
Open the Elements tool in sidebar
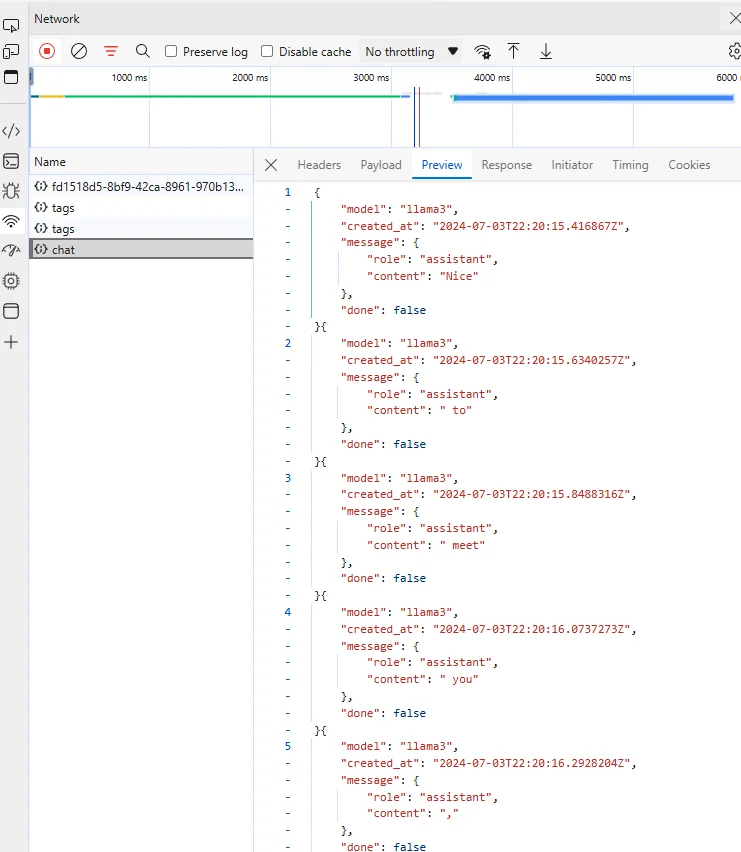11,131
